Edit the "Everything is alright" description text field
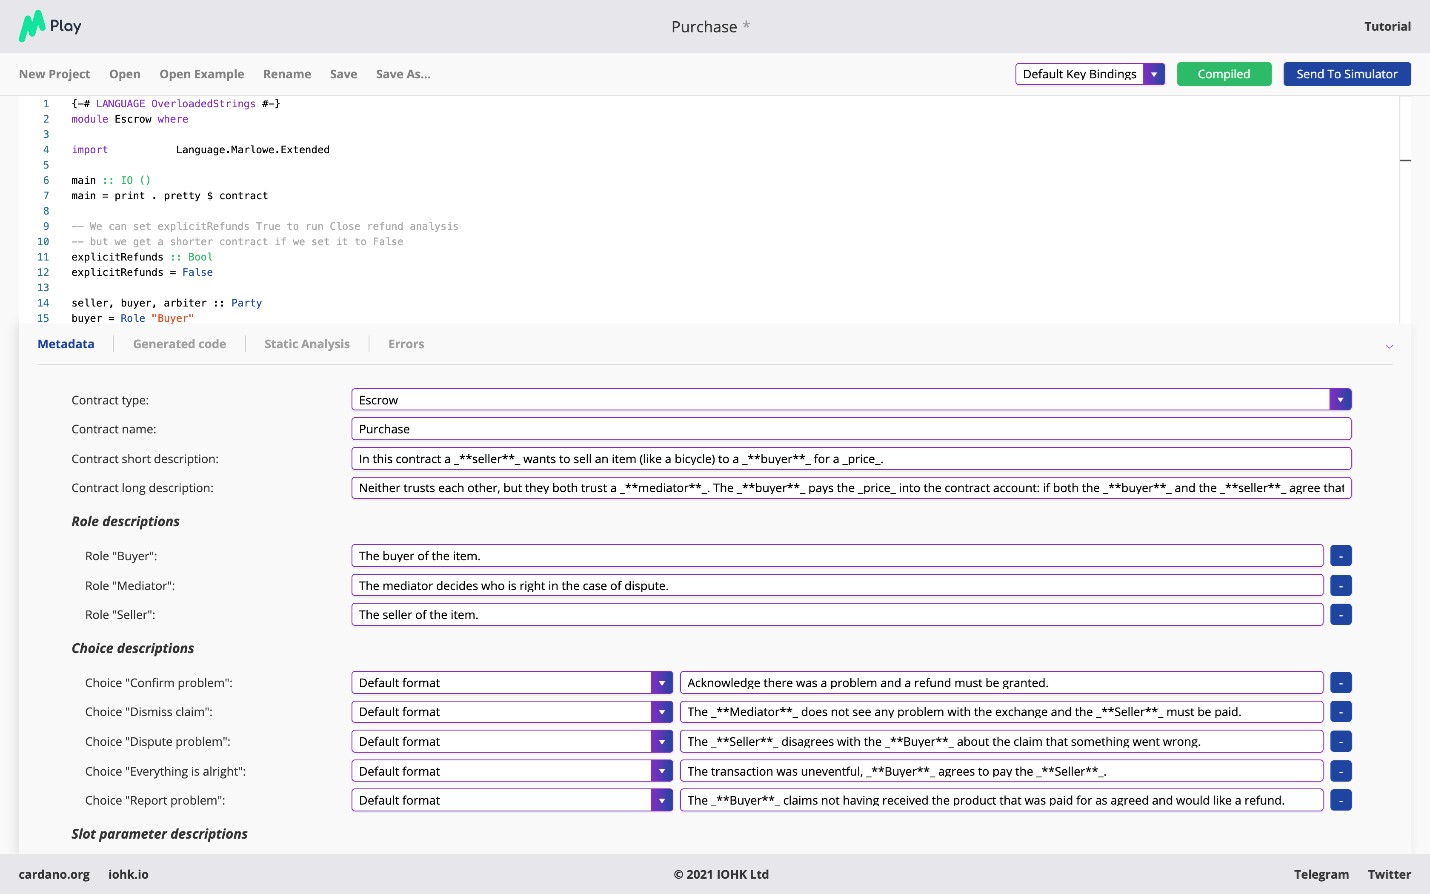The image size is (1430, 894). pyautogui.click(x=1002, y=771)
